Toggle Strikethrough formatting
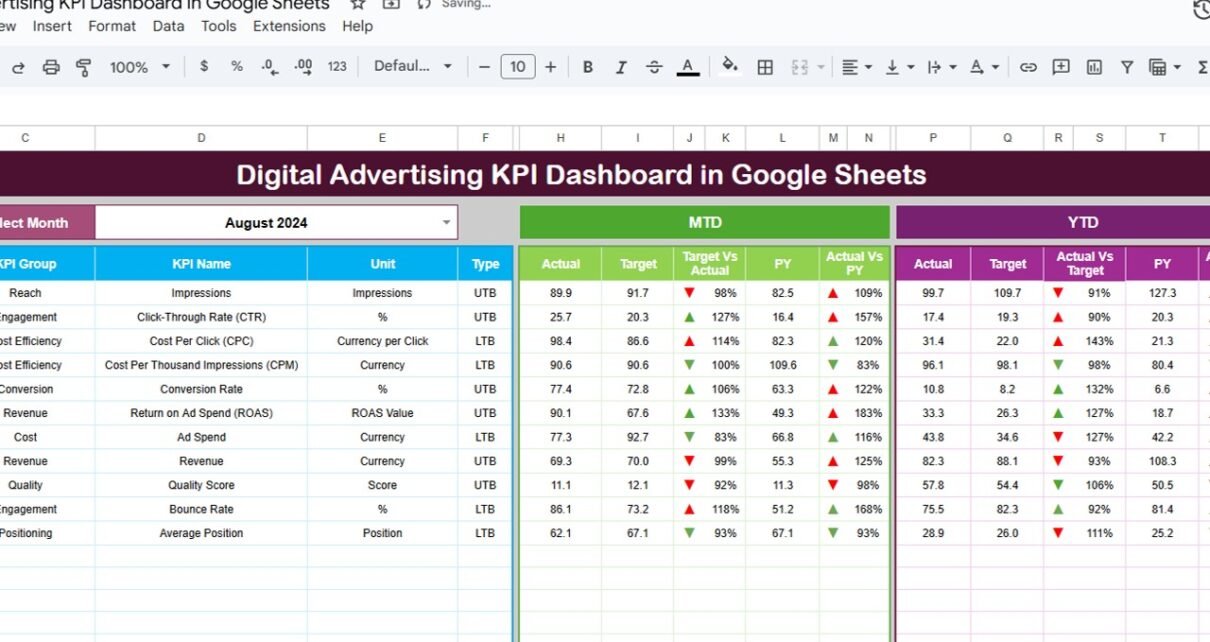Image resolution: width=1210 pixels, height=642 pixels. coord(654,67)
